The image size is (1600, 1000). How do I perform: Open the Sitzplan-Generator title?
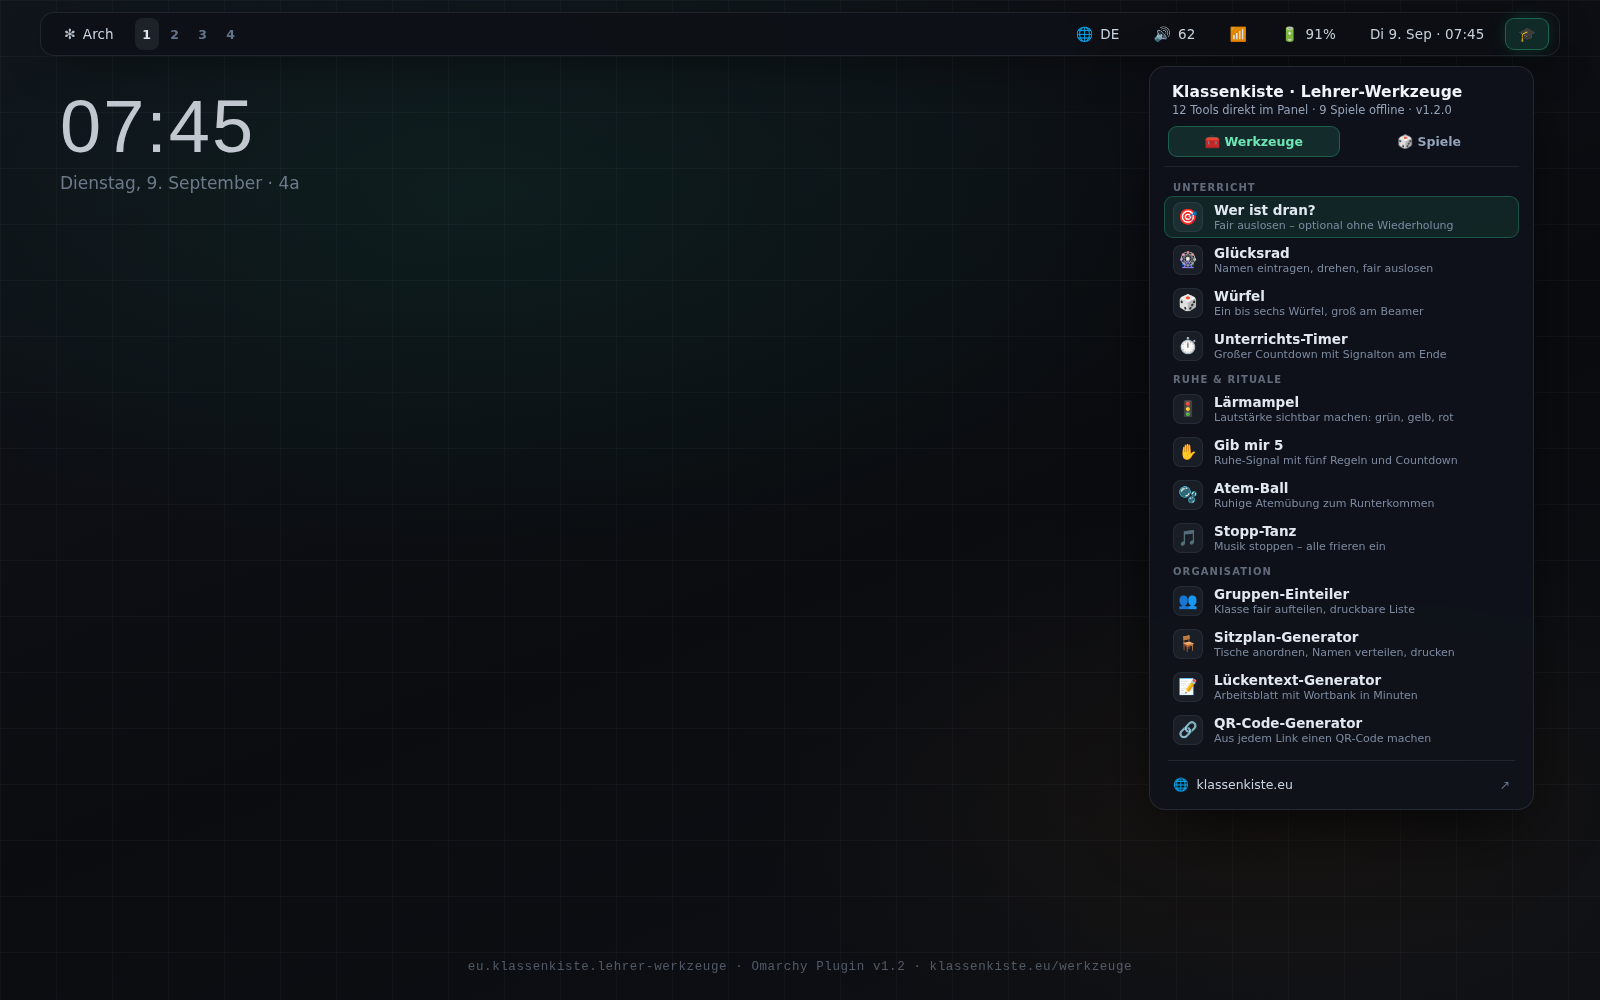[x=1286, y=637]
